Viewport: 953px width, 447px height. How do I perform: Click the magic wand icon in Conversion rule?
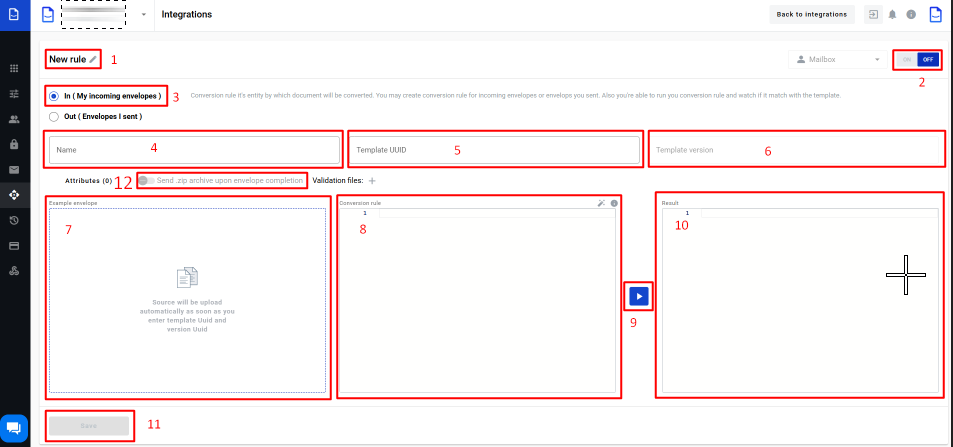601,203
